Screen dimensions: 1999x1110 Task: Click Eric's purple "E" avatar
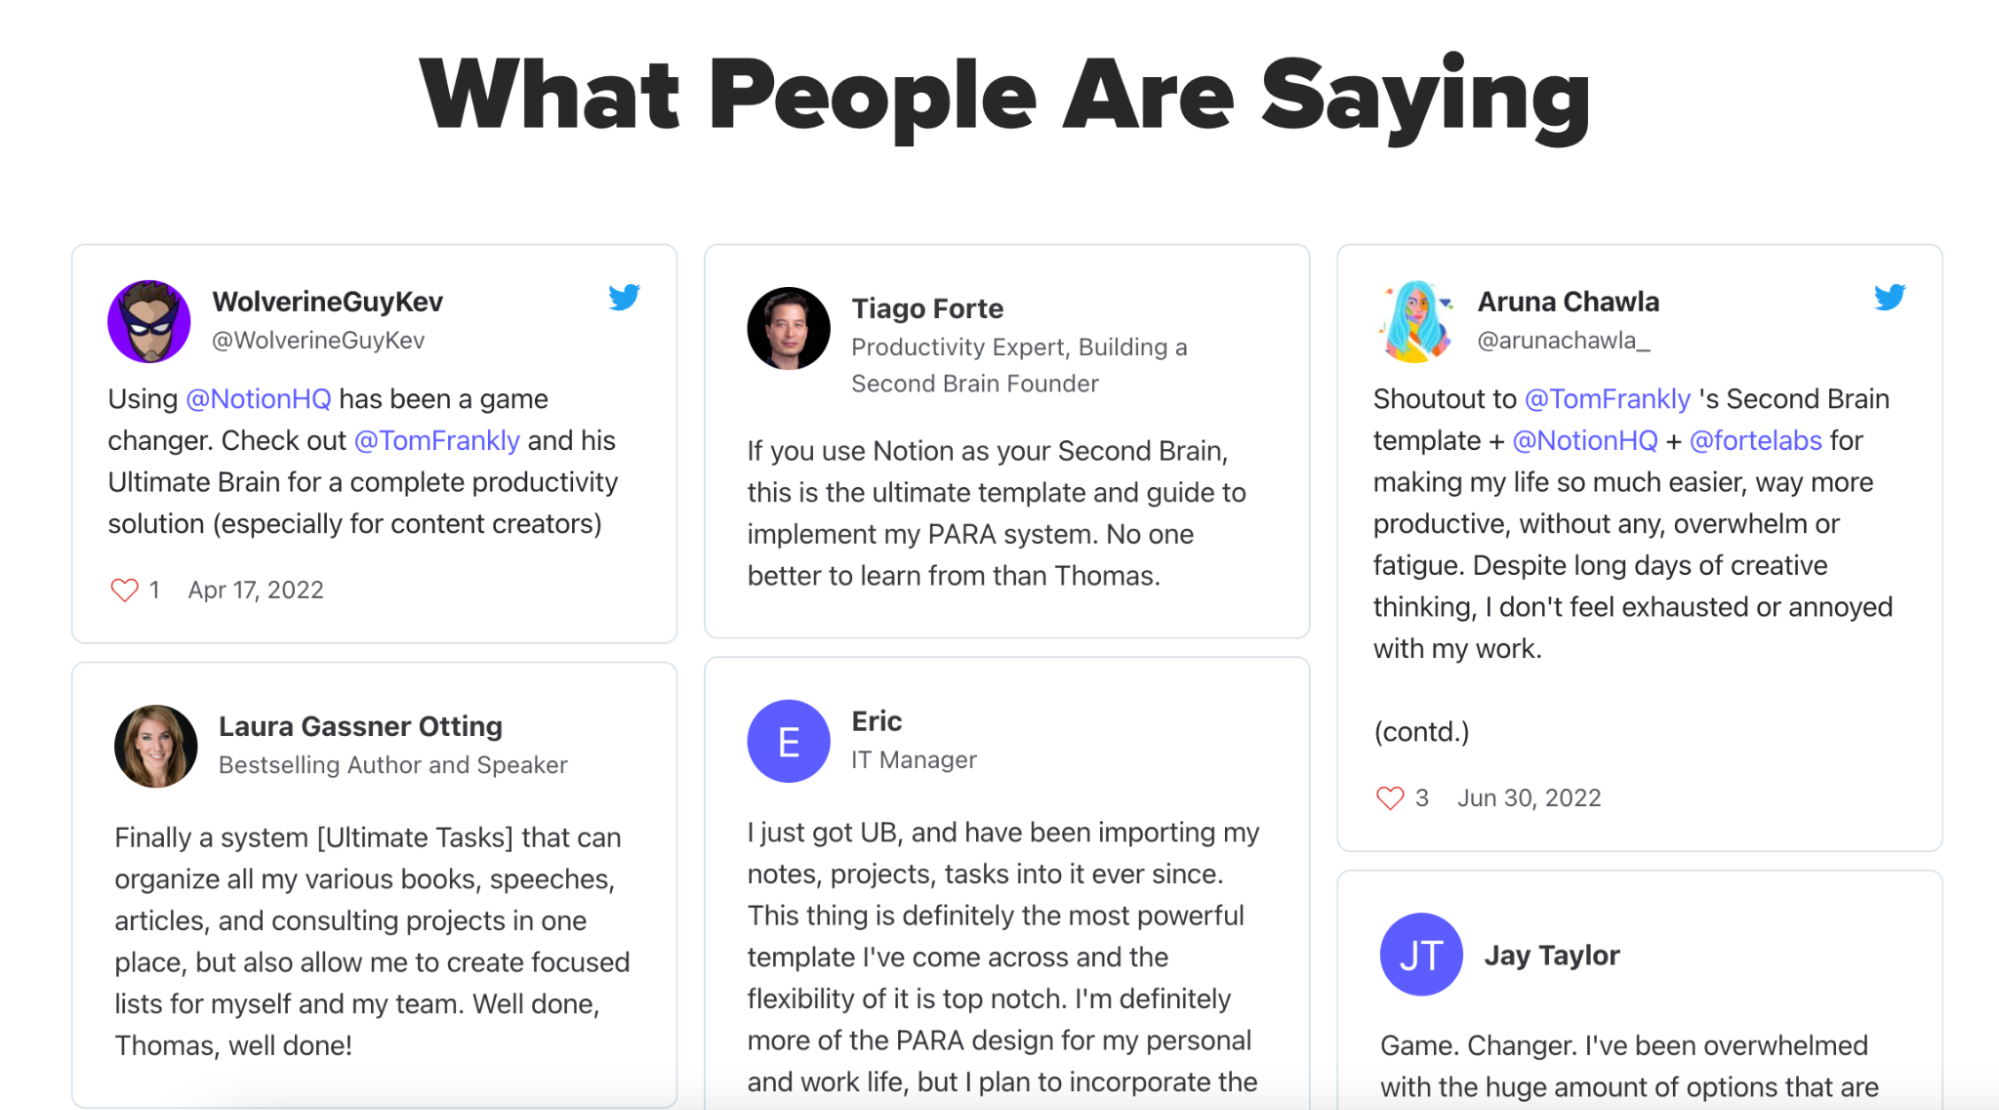788,741
